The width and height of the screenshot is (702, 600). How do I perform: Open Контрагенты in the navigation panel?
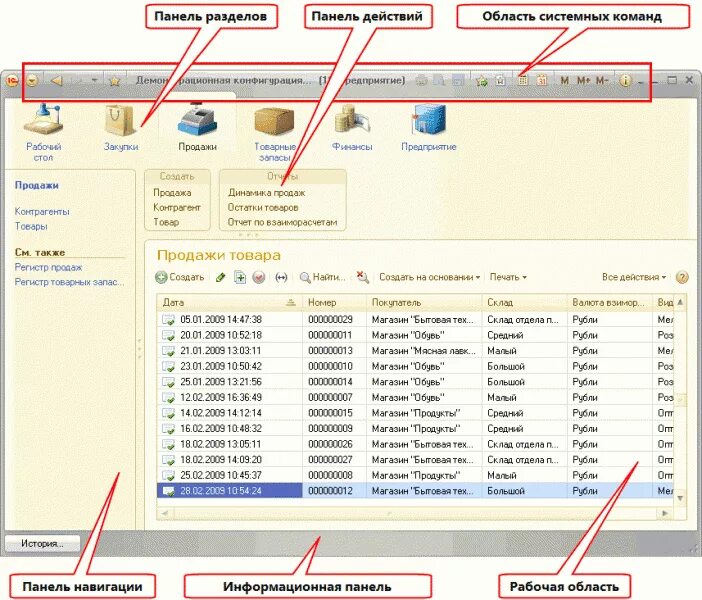point(42,211)
